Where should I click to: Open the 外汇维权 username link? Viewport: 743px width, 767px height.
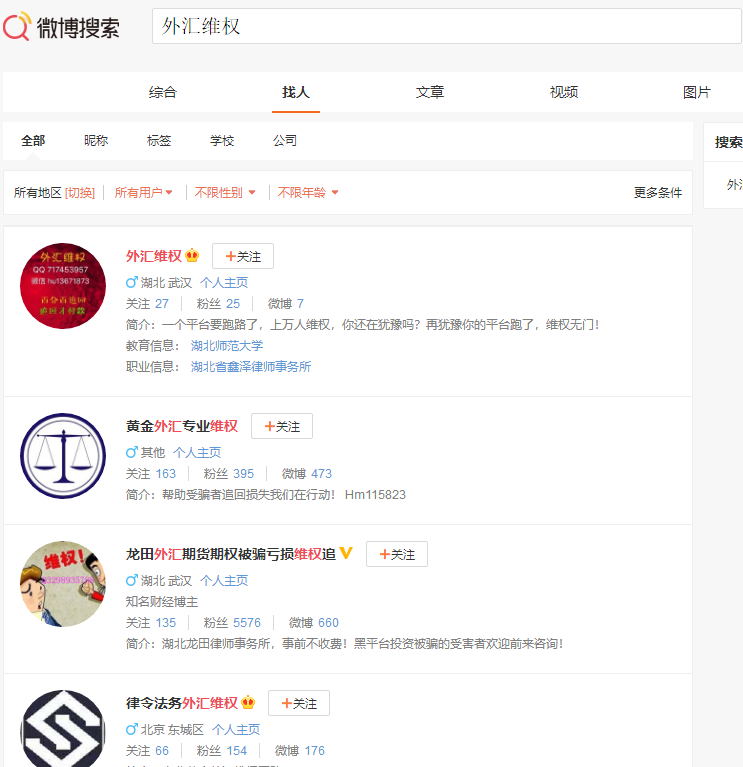[154, 256]
